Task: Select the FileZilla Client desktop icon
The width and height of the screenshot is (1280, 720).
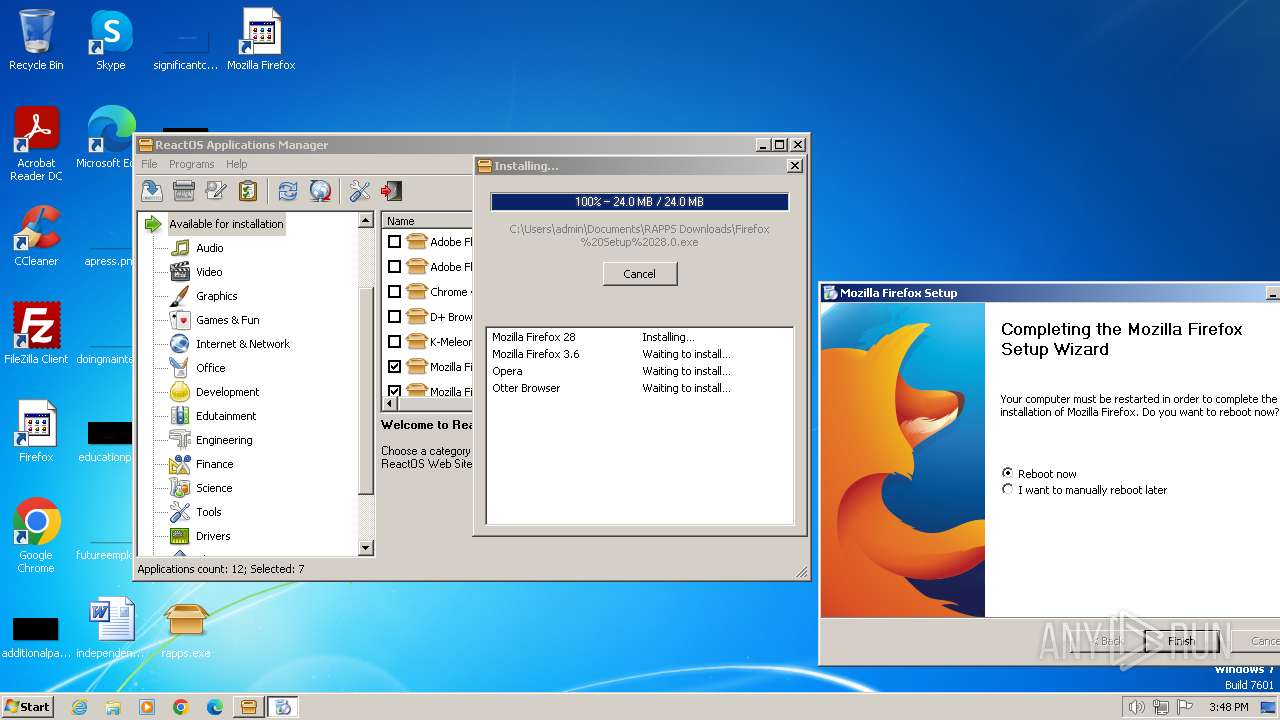Action: [x=36, y=334]
